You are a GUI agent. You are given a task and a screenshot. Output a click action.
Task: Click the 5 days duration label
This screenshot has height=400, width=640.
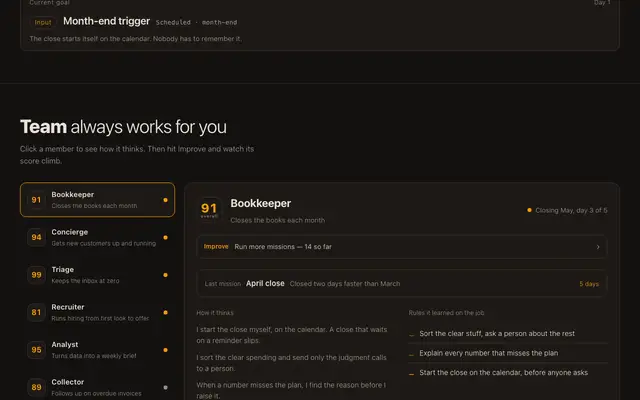(x=589, y=284)
